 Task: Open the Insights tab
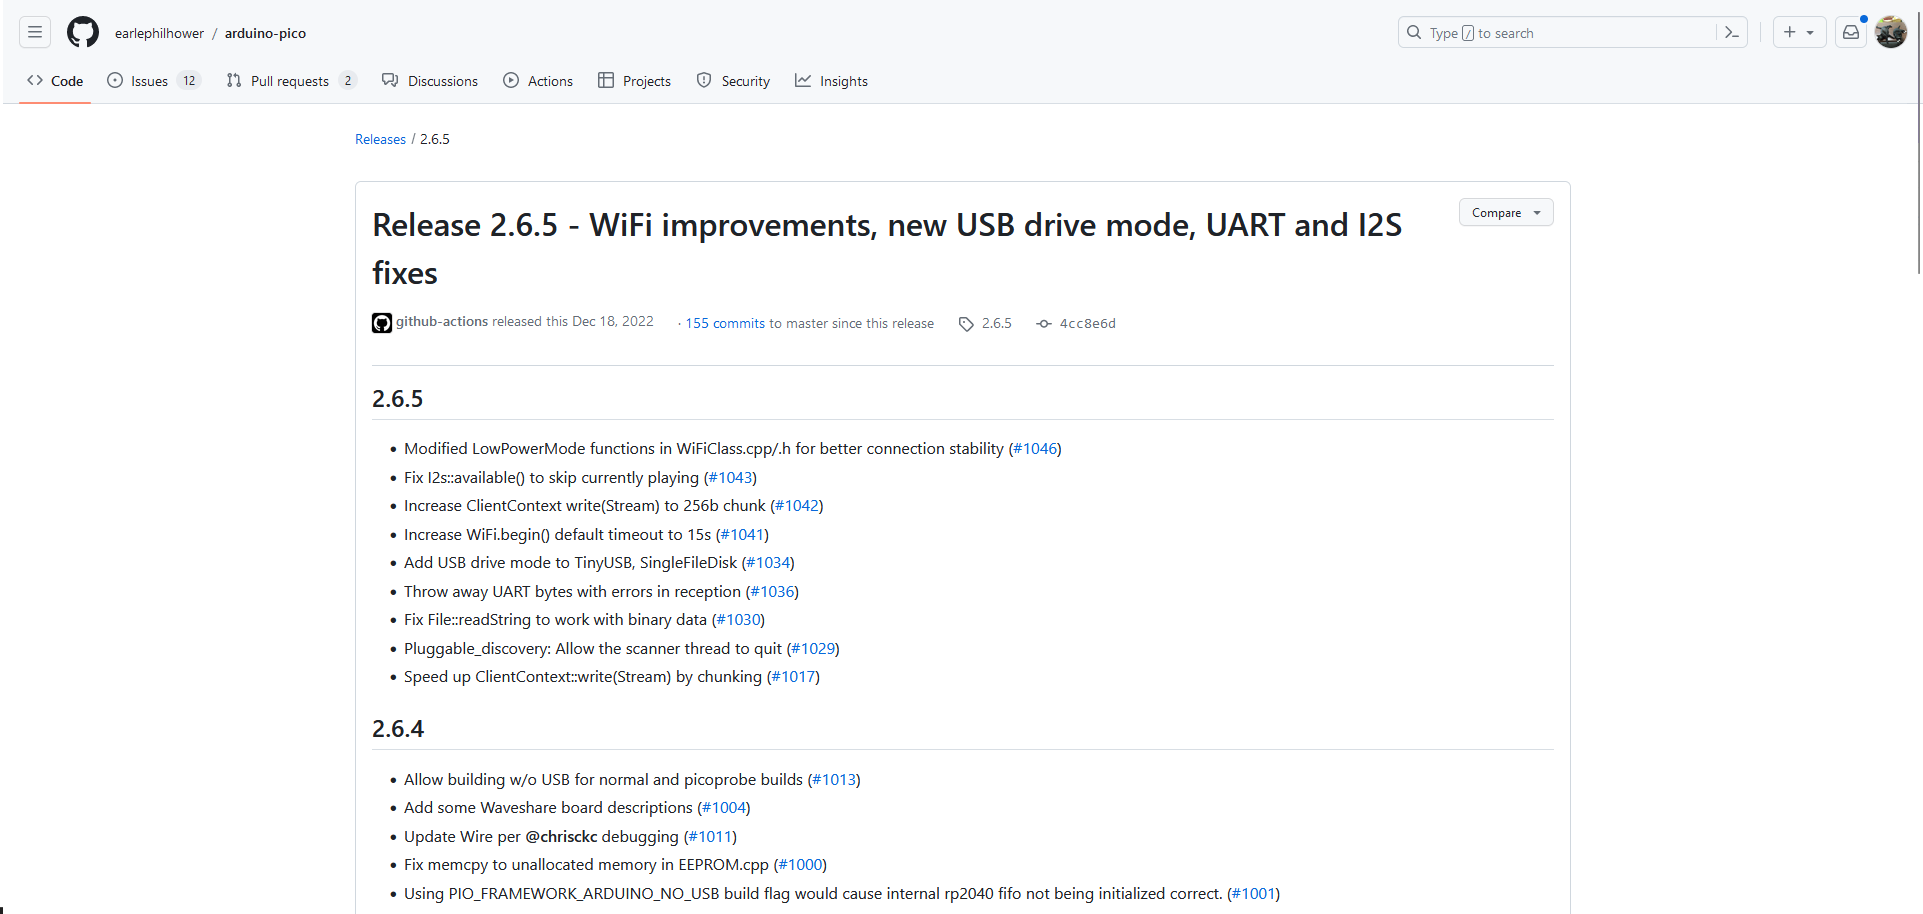tap(831, 81)
